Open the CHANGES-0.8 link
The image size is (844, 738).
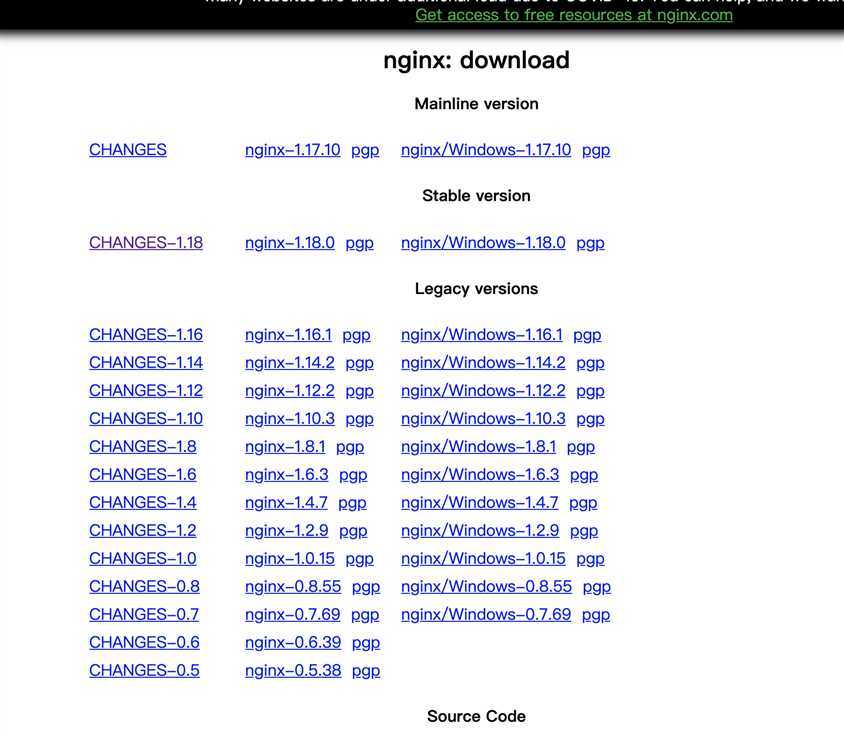click(x=144, y=587)
